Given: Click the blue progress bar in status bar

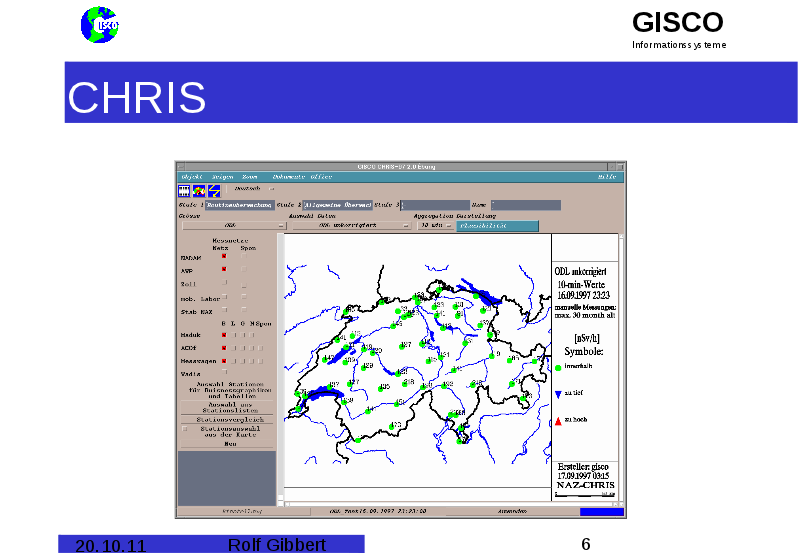Looking at the screenshot, I should 602,511.
